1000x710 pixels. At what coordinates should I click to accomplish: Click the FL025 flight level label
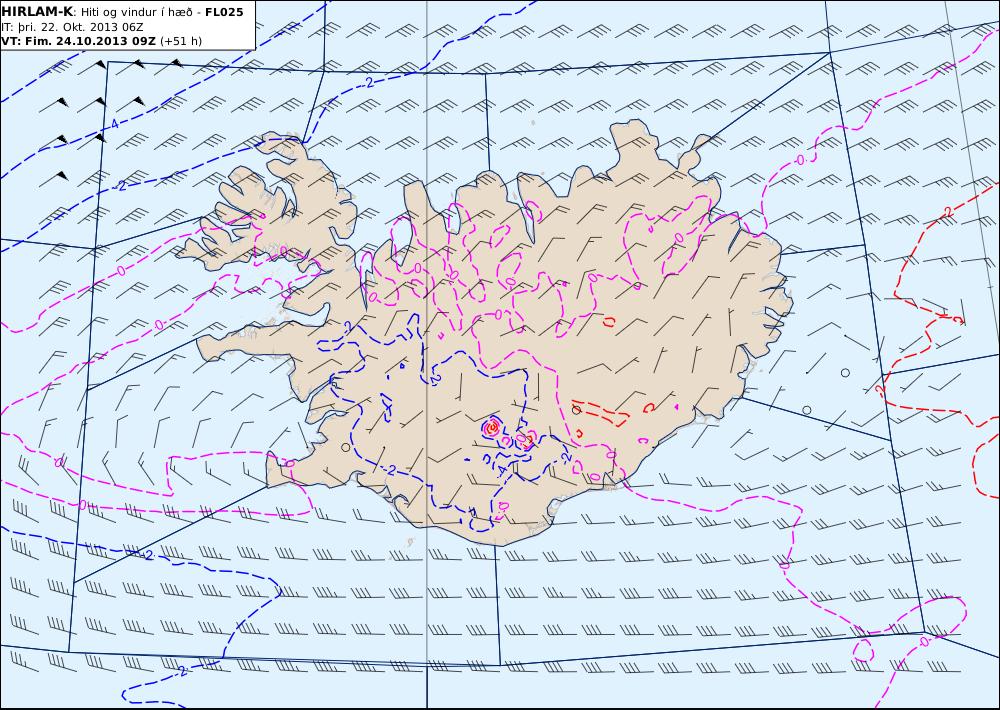[x=224, y=12]
